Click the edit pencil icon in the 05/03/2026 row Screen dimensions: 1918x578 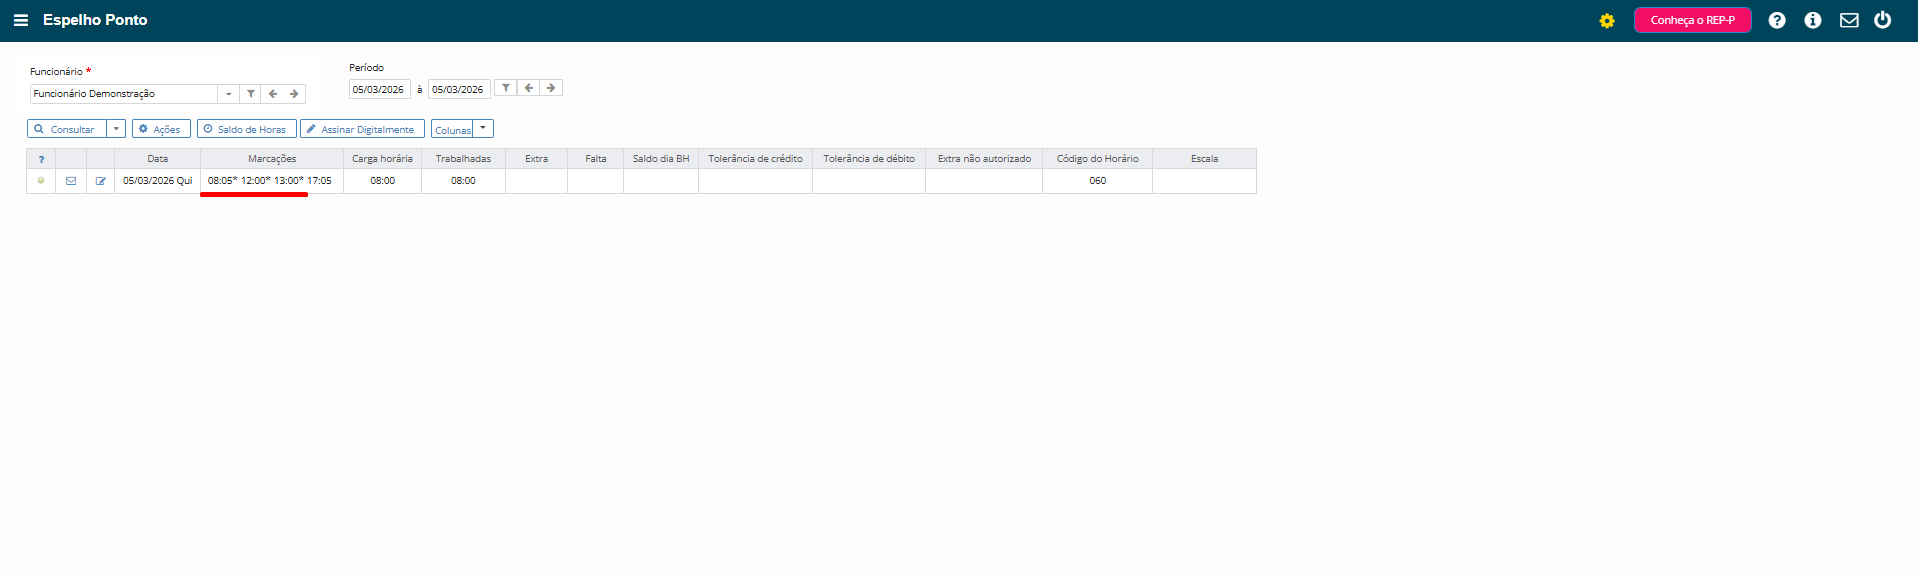coord(100,181)
